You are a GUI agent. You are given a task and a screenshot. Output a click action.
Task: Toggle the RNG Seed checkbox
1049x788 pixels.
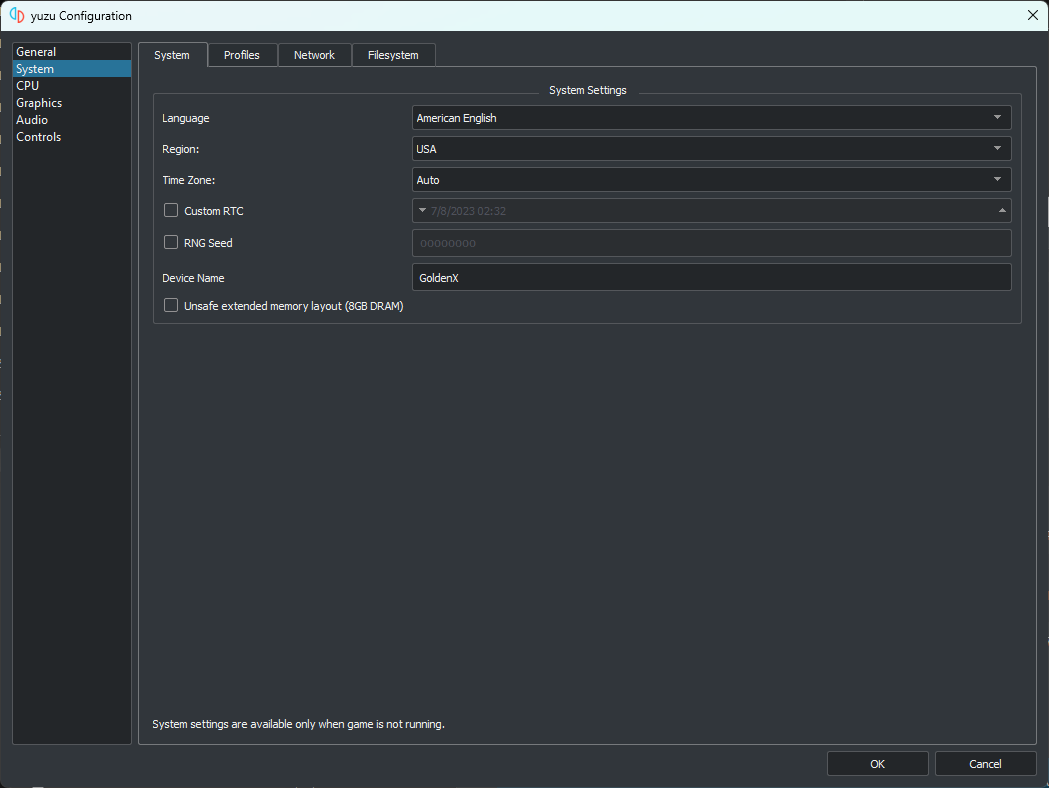pos(171,242)
